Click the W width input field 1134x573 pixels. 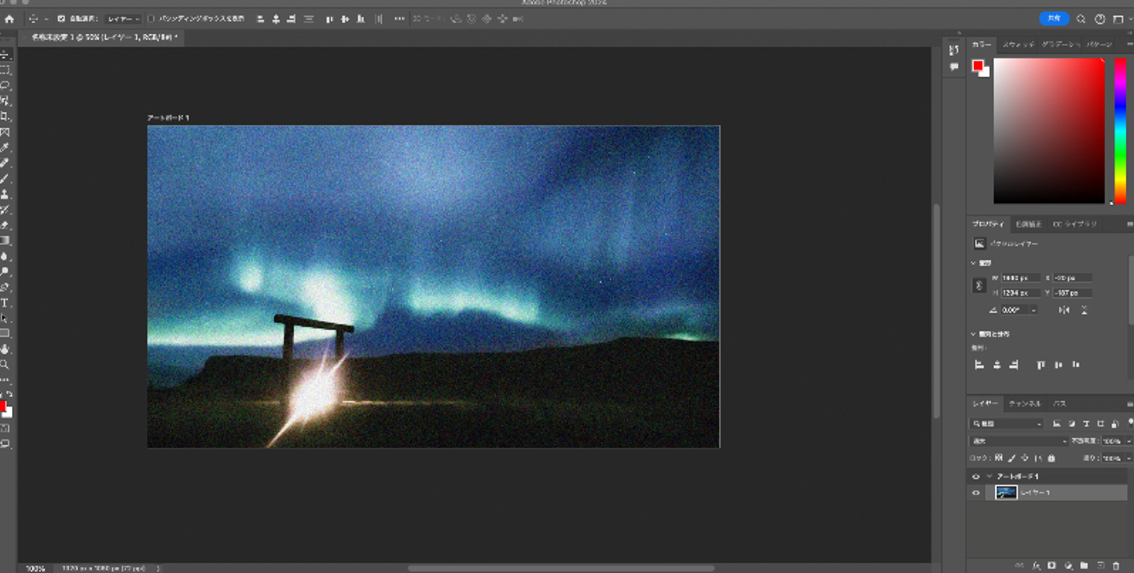[1020, 278]
